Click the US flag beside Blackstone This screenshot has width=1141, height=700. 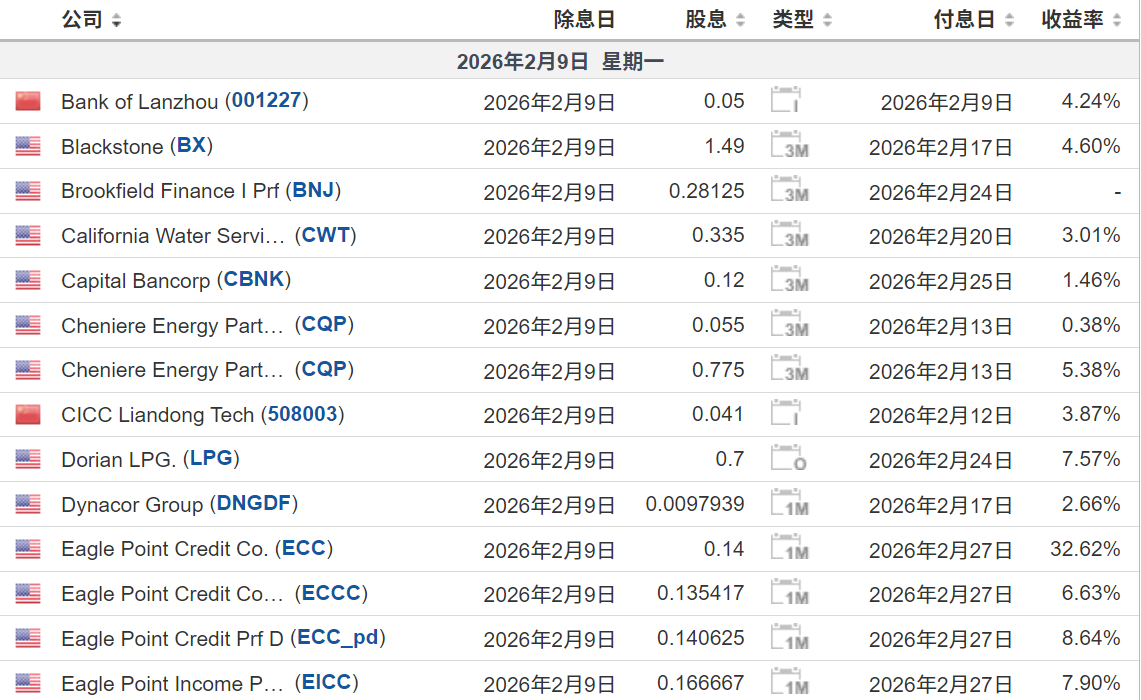tap(27, 145)
